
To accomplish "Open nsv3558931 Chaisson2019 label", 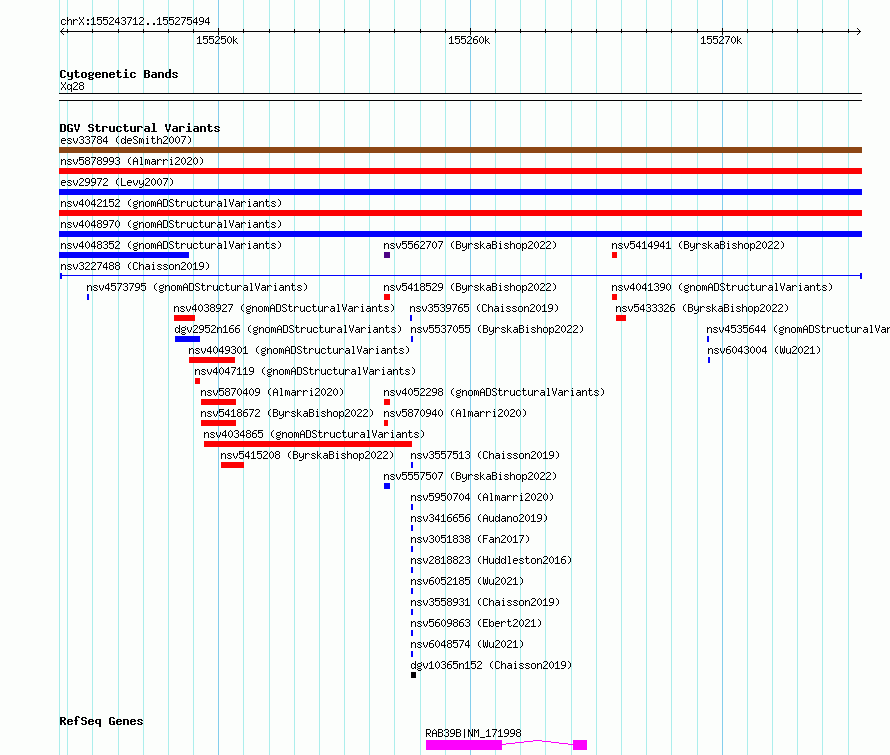I will (x=485, y=602).
